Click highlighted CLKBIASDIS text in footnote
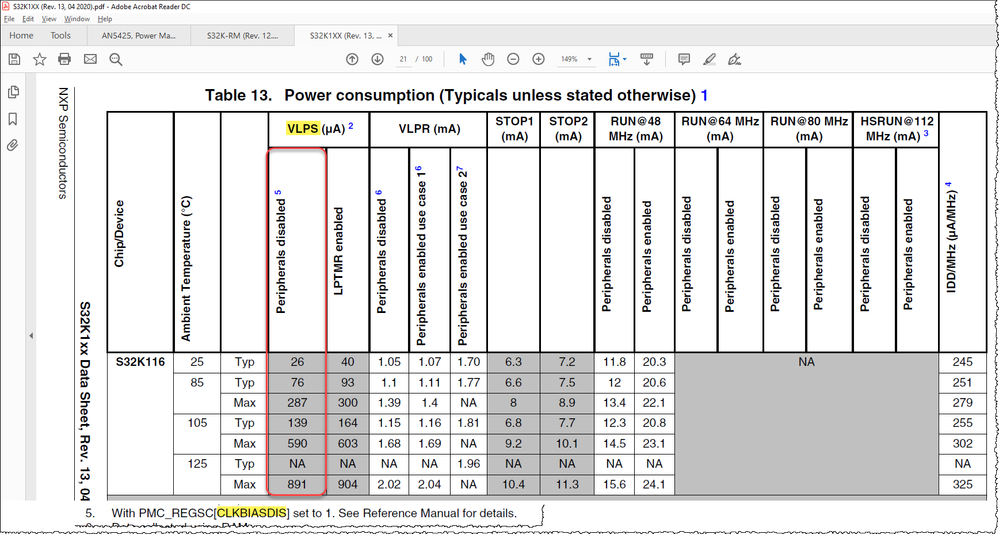The image size is (999, 535). [252, 513]
